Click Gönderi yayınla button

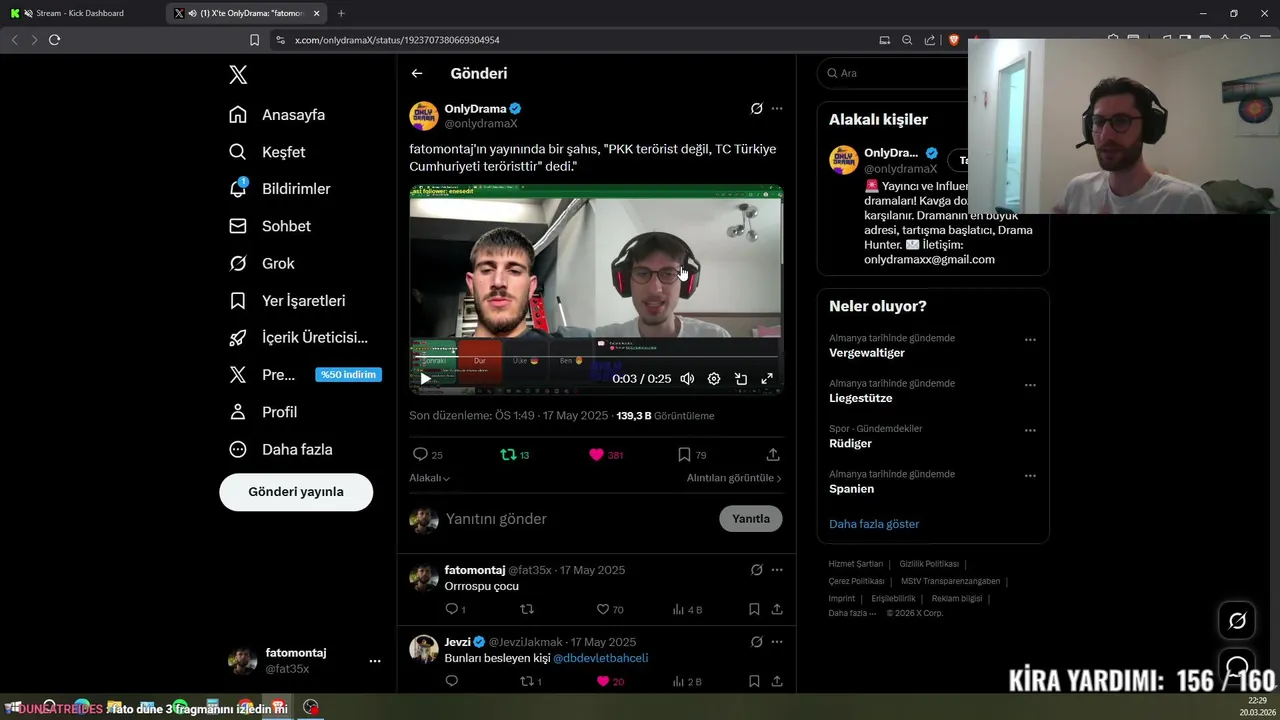coord(296,492)
